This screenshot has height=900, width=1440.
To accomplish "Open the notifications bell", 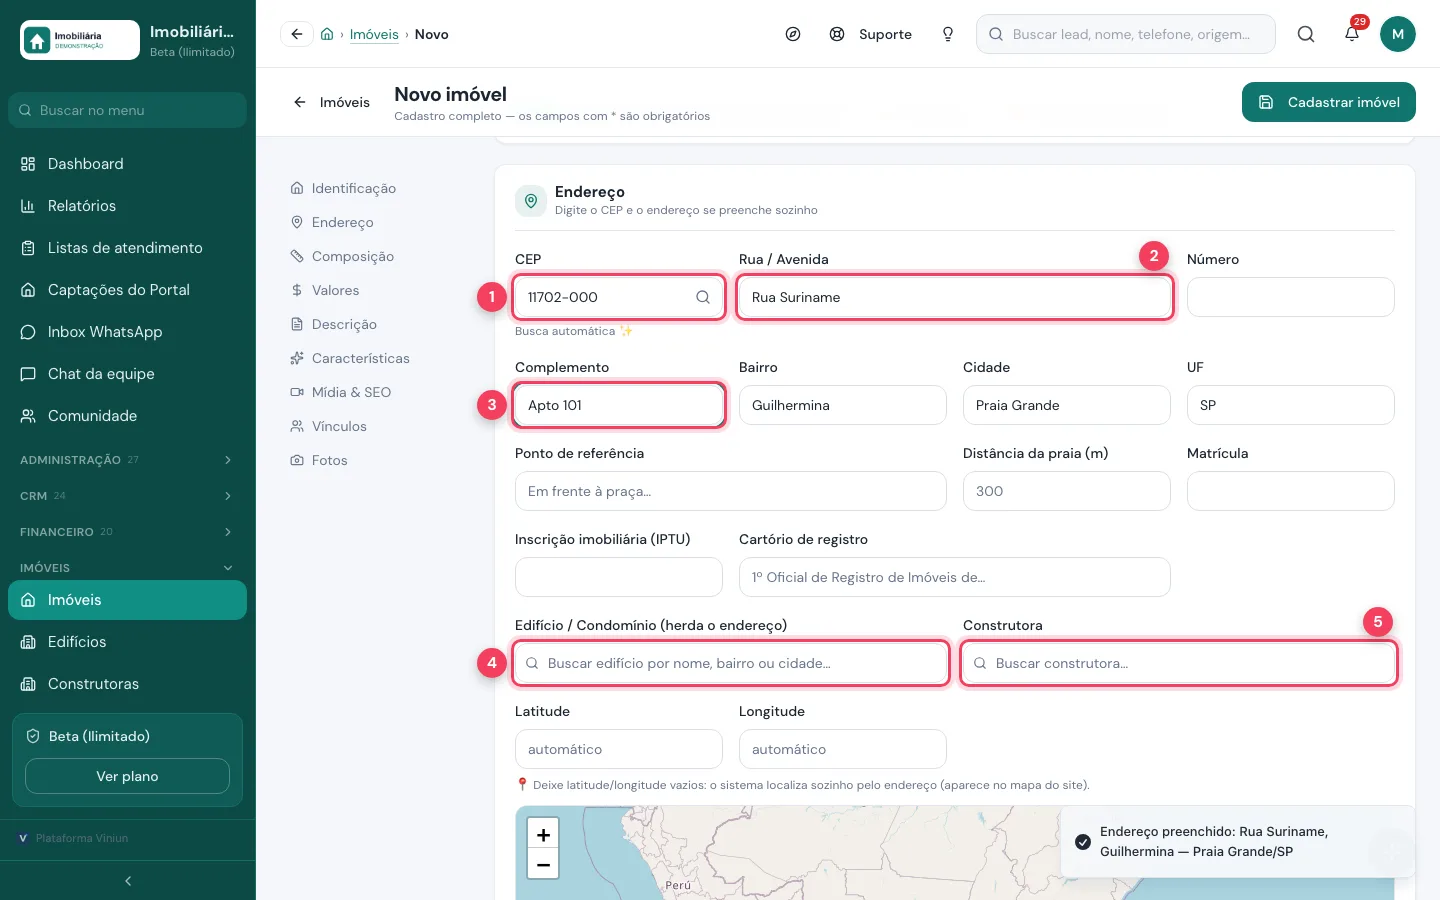I will click(x=1352, y=34).
